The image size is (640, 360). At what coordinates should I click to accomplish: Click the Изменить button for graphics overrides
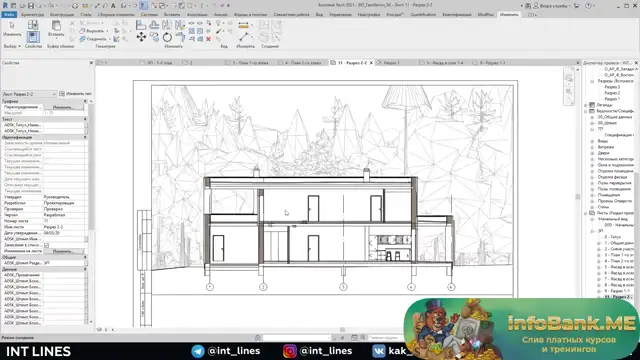click(63, 107)
